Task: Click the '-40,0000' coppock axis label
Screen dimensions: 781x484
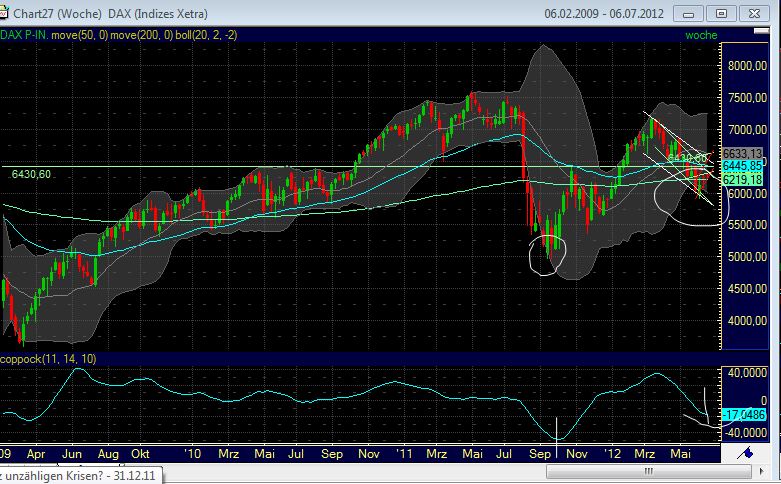Action: (746, 433)
